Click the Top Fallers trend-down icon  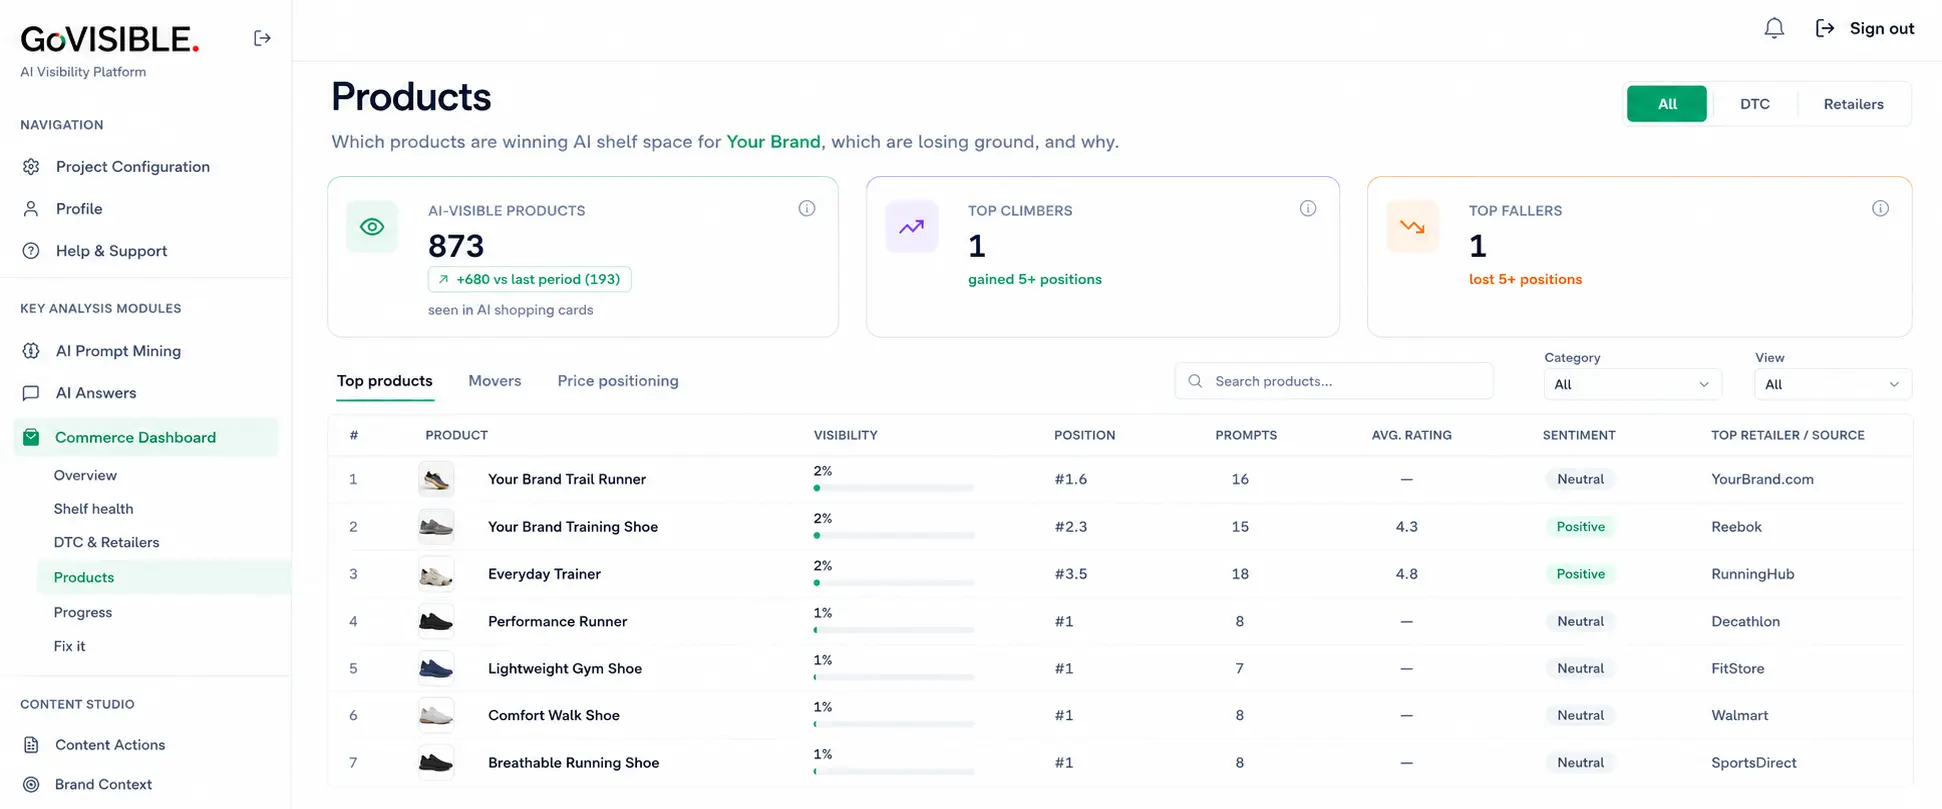click(1412, 227)
